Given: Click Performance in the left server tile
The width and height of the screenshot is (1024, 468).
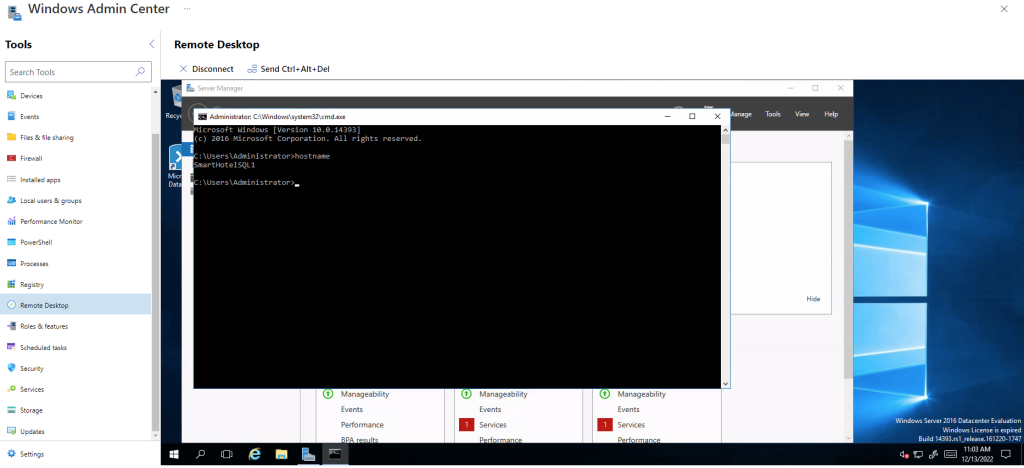Looking at the screenshot, I should coord(362,425).
